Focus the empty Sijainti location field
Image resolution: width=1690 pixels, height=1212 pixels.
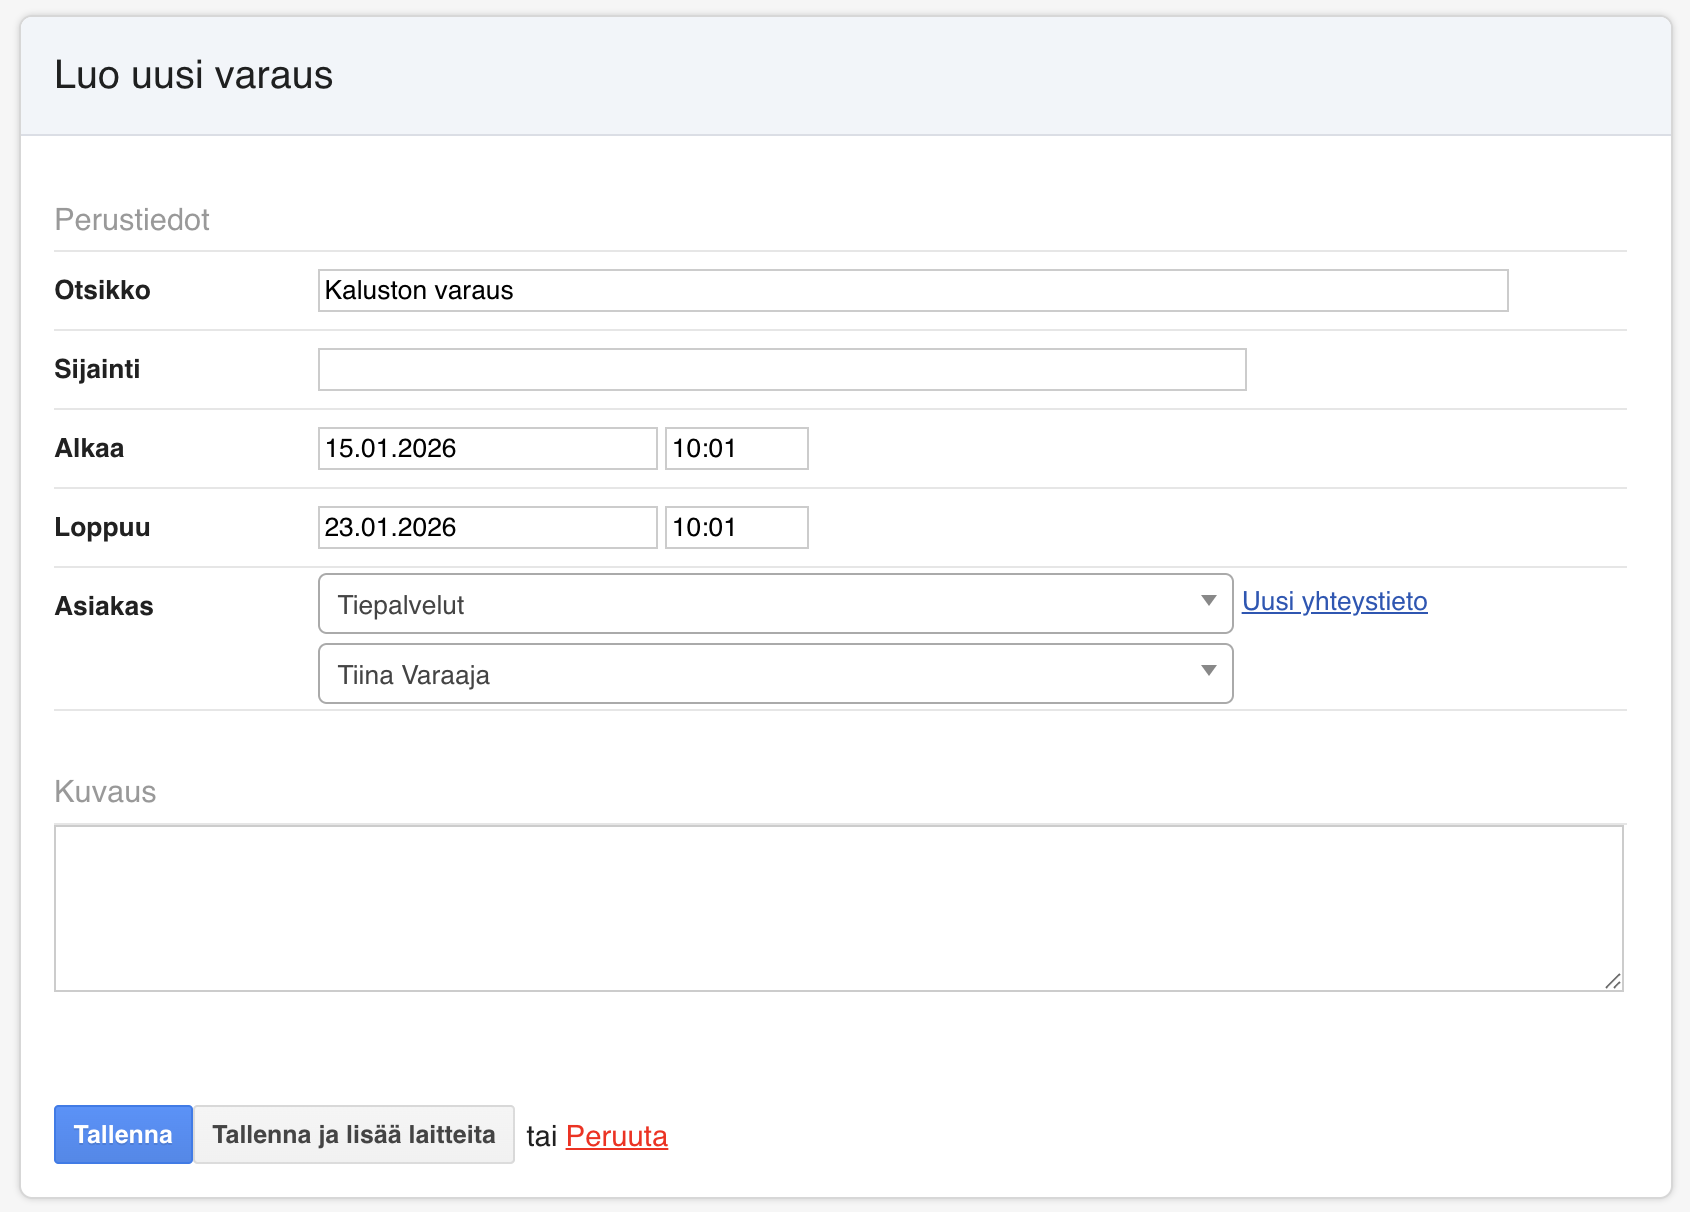click(x=781, y=369)
